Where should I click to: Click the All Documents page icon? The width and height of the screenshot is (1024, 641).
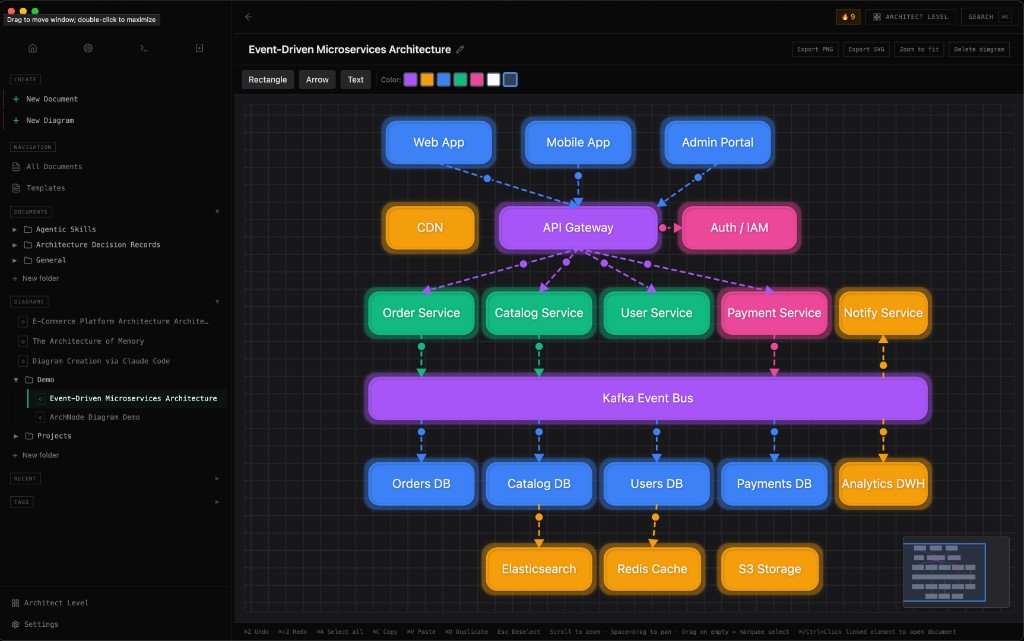point(16,166)
